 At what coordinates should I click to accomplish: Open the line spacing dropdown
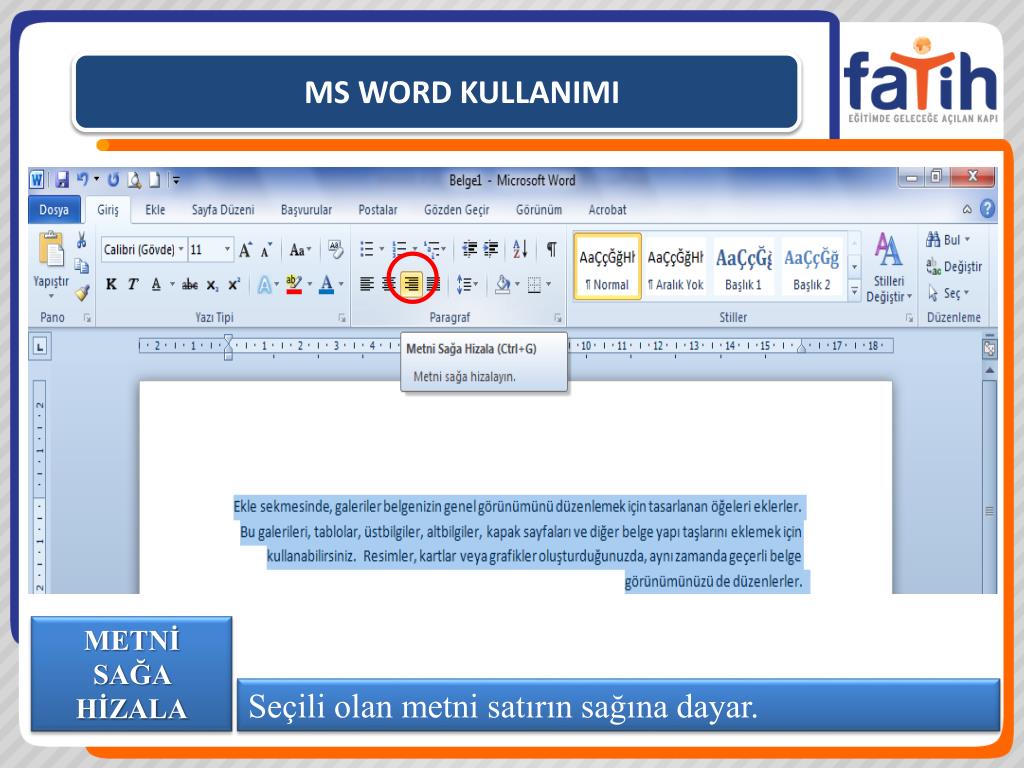click(x=467, y=284)
